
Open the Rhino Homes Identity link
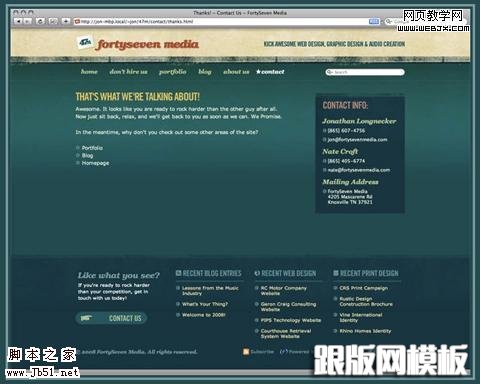[x=365, y=331]
